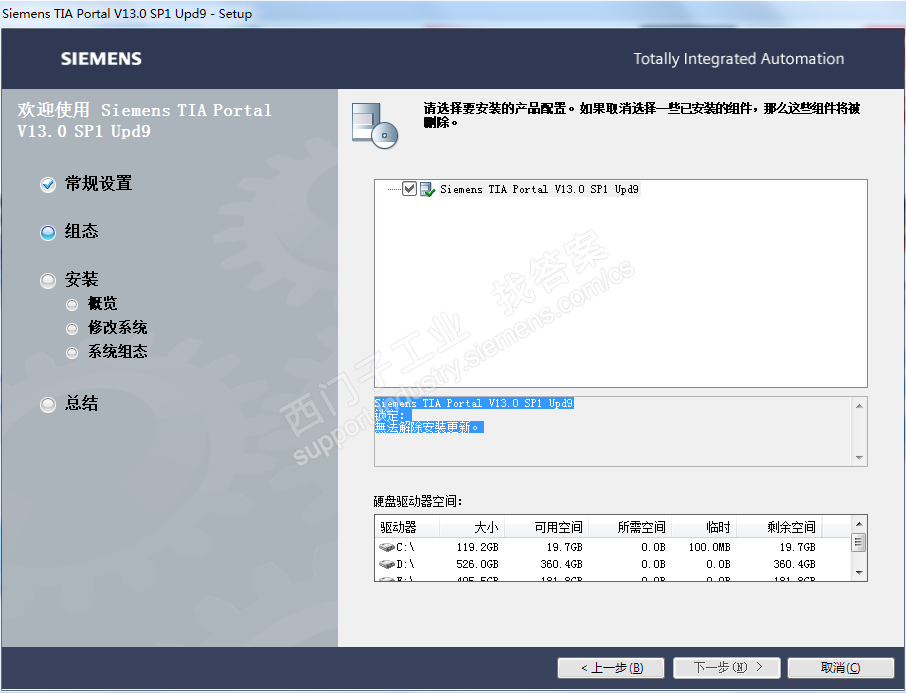This screenshot has height=693, width=906.
Task: Click the 大小 column header
Action: 472,527
